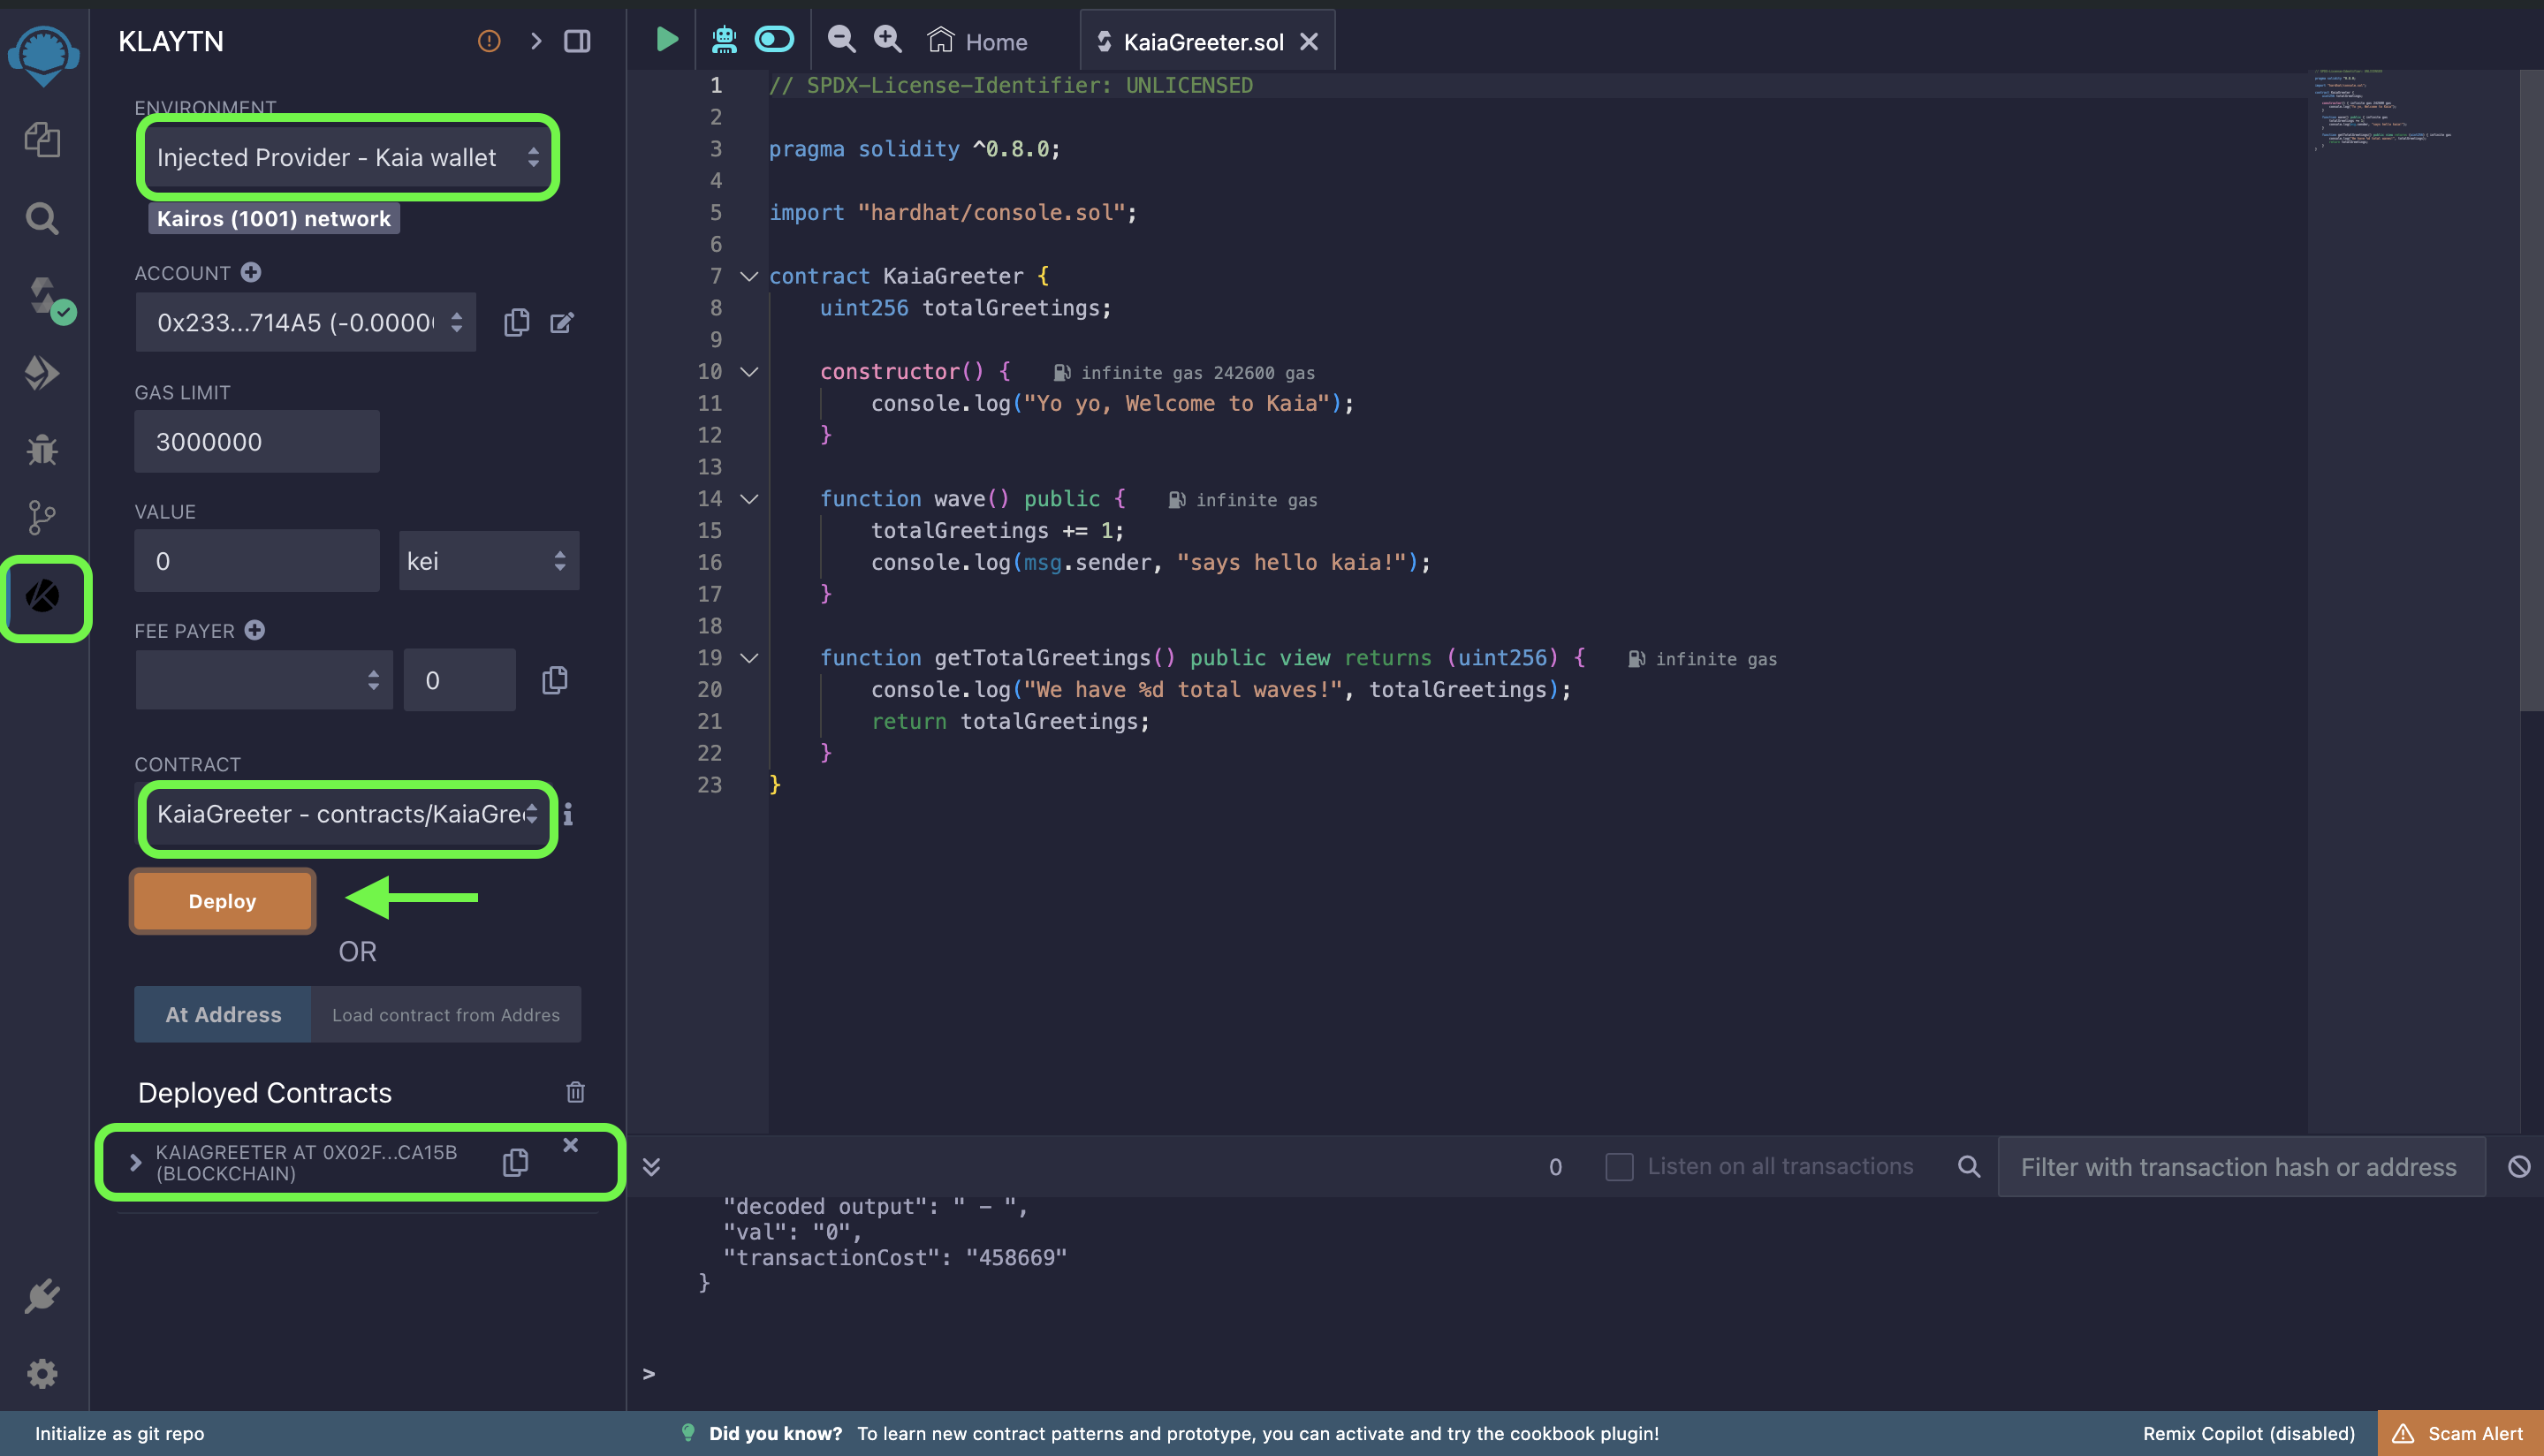
Task: Open the Git source control icon
Action: pyautogui.click(x=42, y=517)
